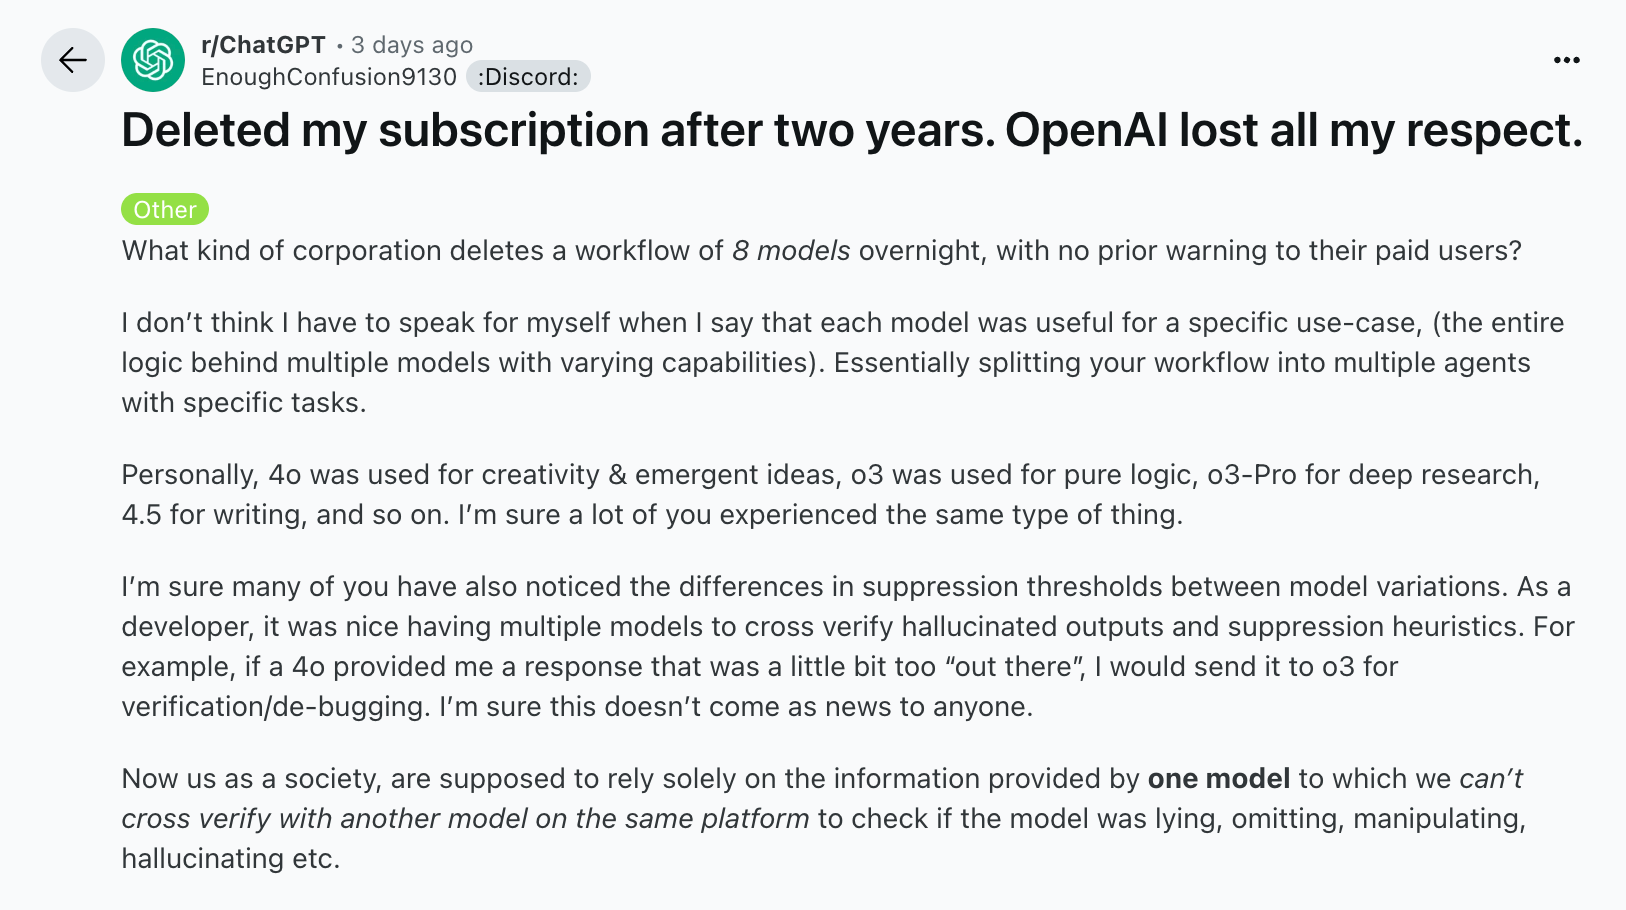The image size is (1626, 910).
Task: Click the italic 'cross verify with another model' phrase
Action: tap(325, 818)
